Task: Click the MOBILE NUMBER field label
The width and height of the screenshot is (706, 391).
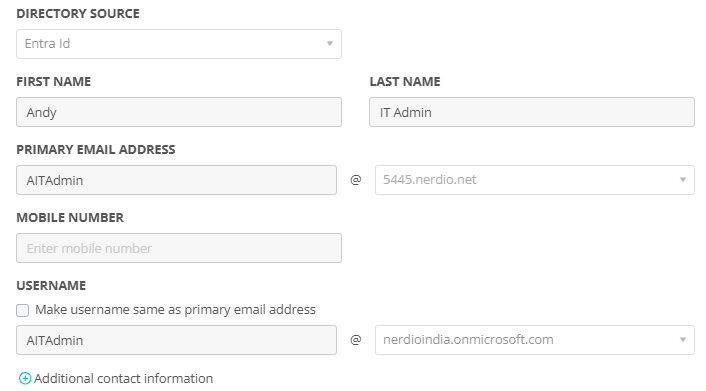Action: (x=70, y=218)
